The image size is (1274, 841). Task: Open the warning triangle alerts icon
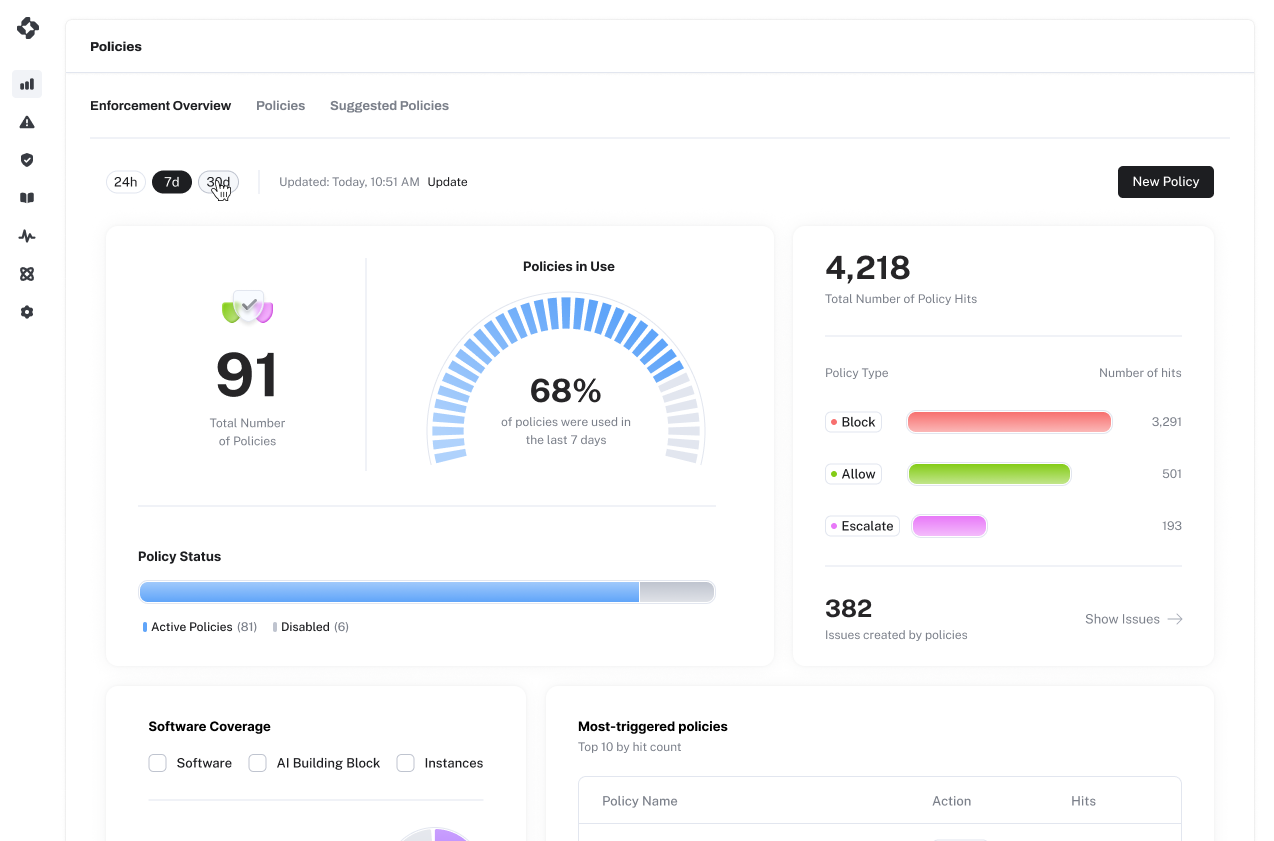(x=27, y=122)
